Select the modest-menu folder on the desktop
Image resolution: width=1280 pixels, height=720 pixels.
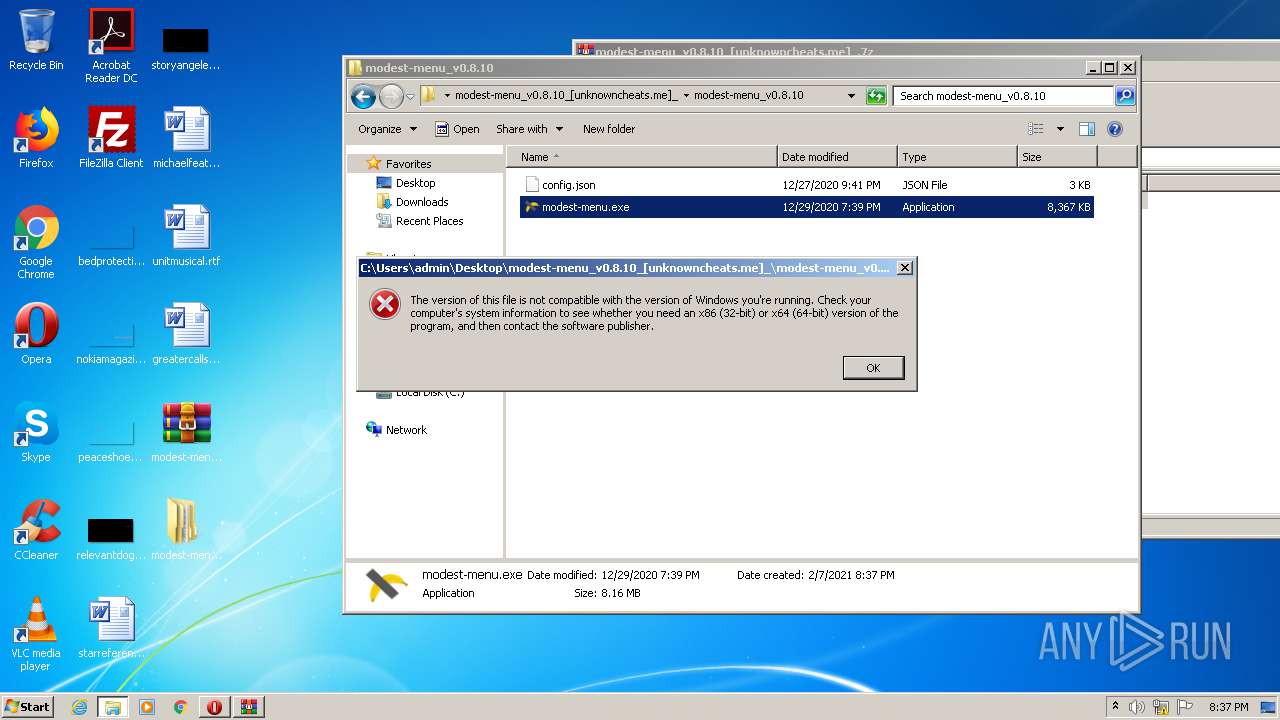(x=186, y=530)
